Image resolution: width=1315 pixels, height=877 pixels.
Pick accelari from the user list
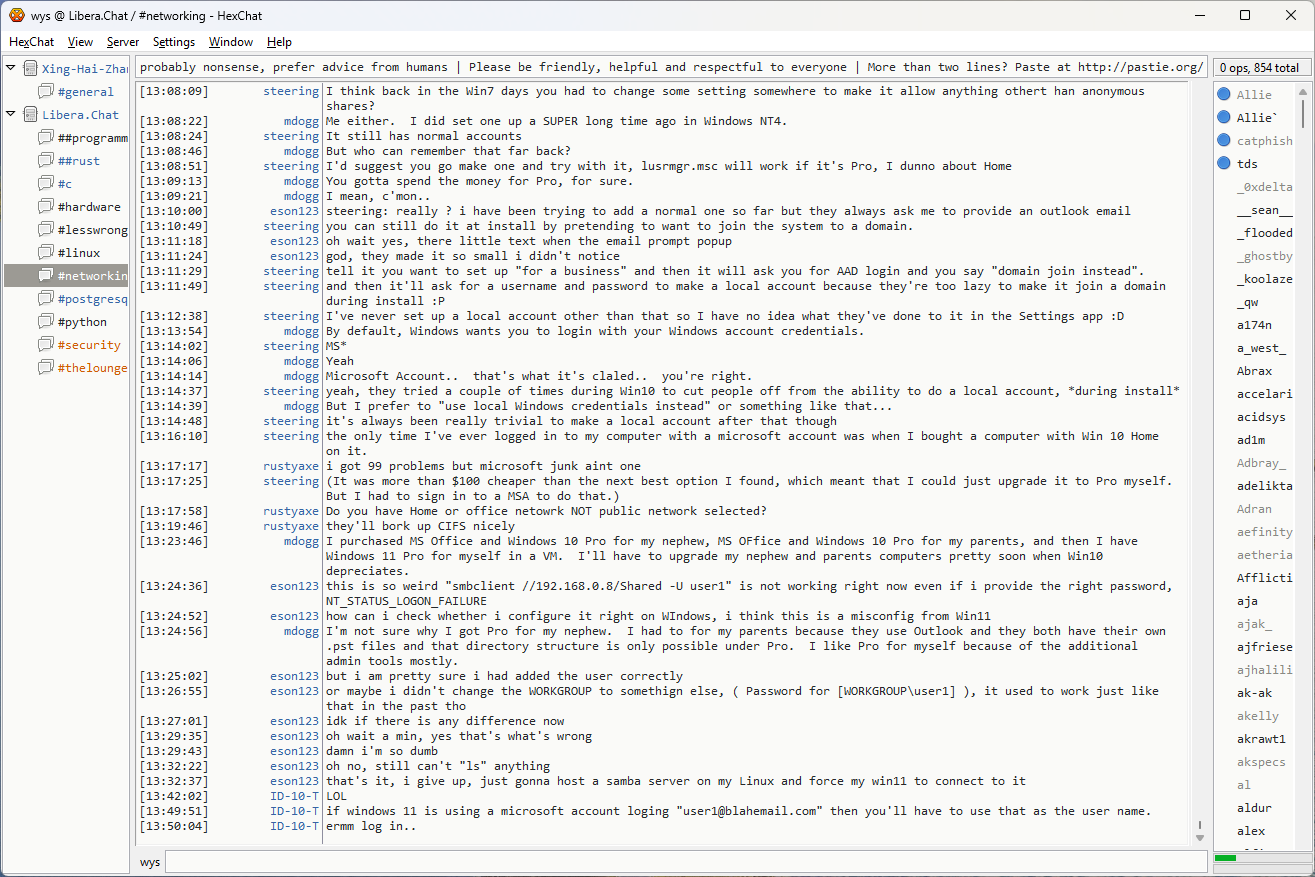(x=1265, y=394)
